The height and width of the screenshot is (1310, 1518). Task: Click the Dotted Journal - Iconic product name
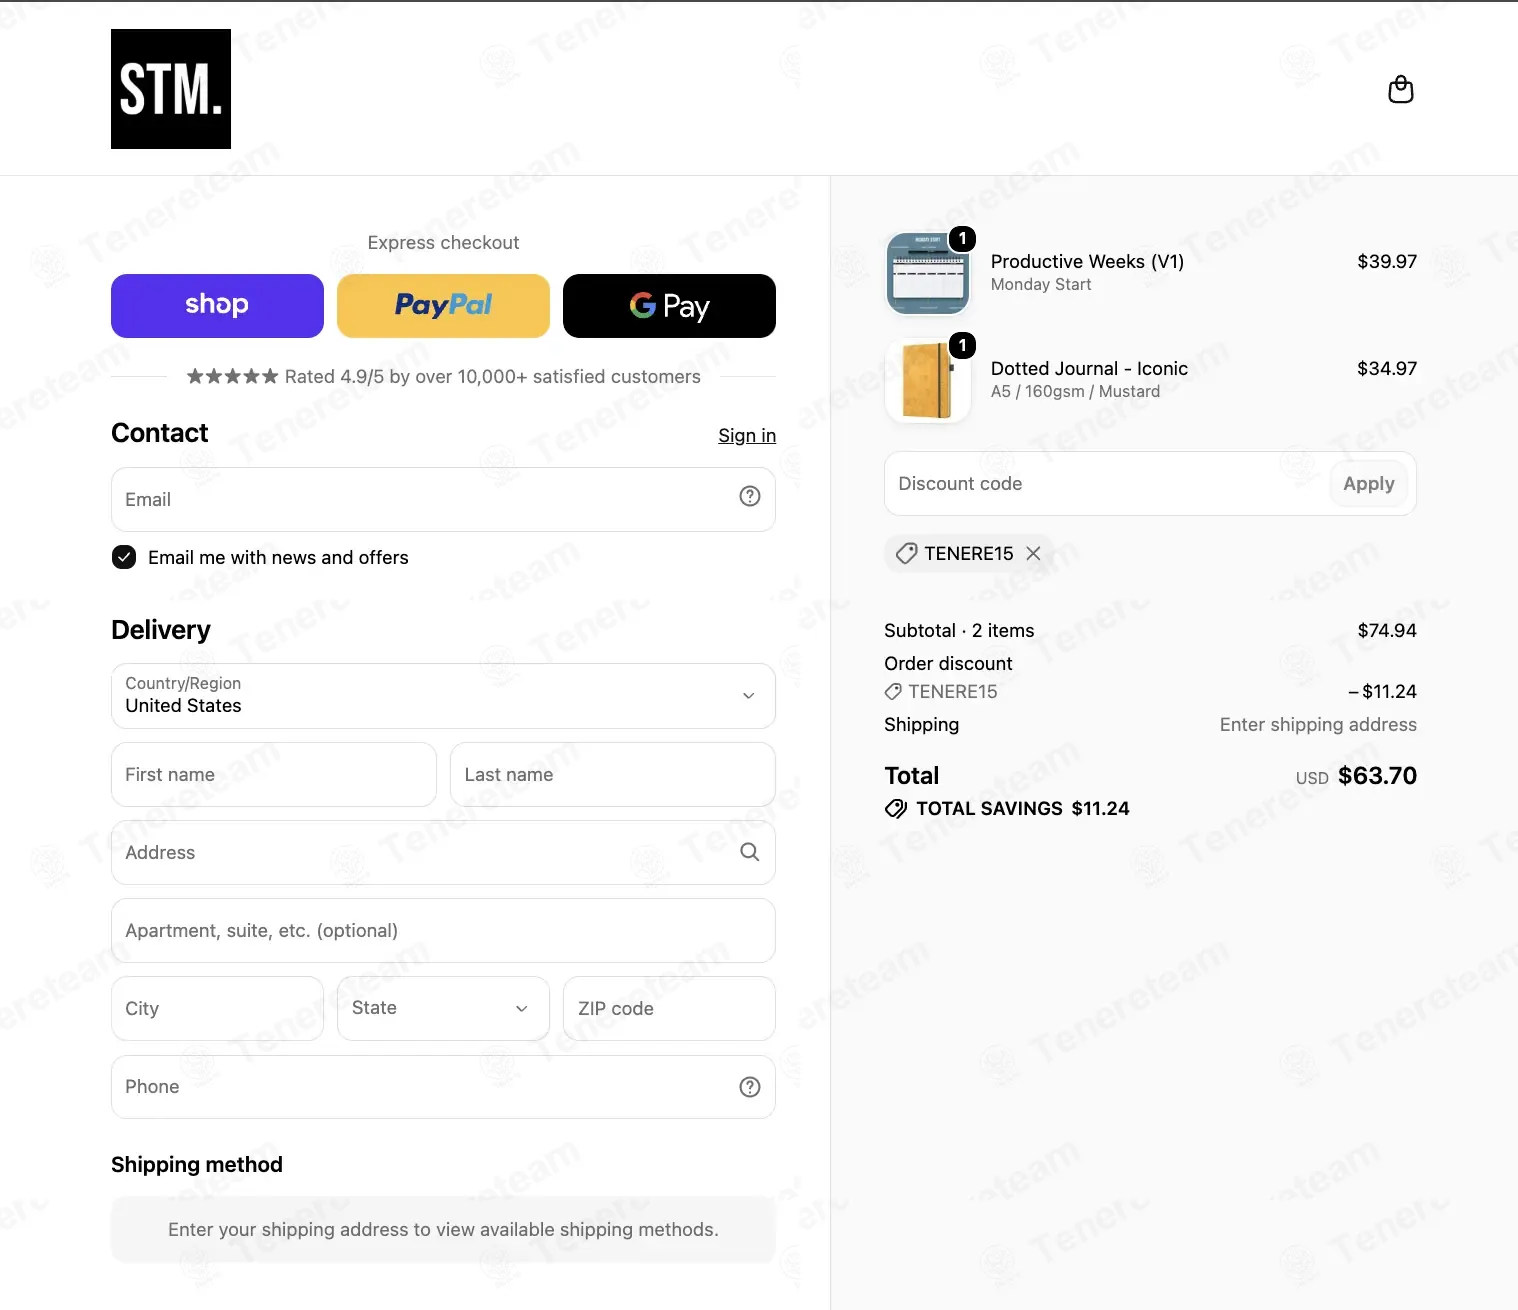point(1089,368)
